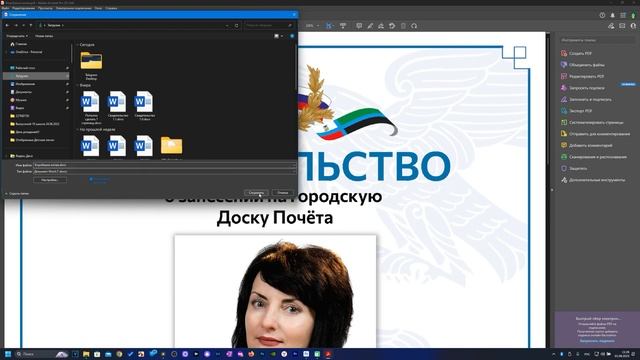This screenshot has width=640, height=360.
Task: Select OneDrive in navigation pane
Action: tap(27, 52)
